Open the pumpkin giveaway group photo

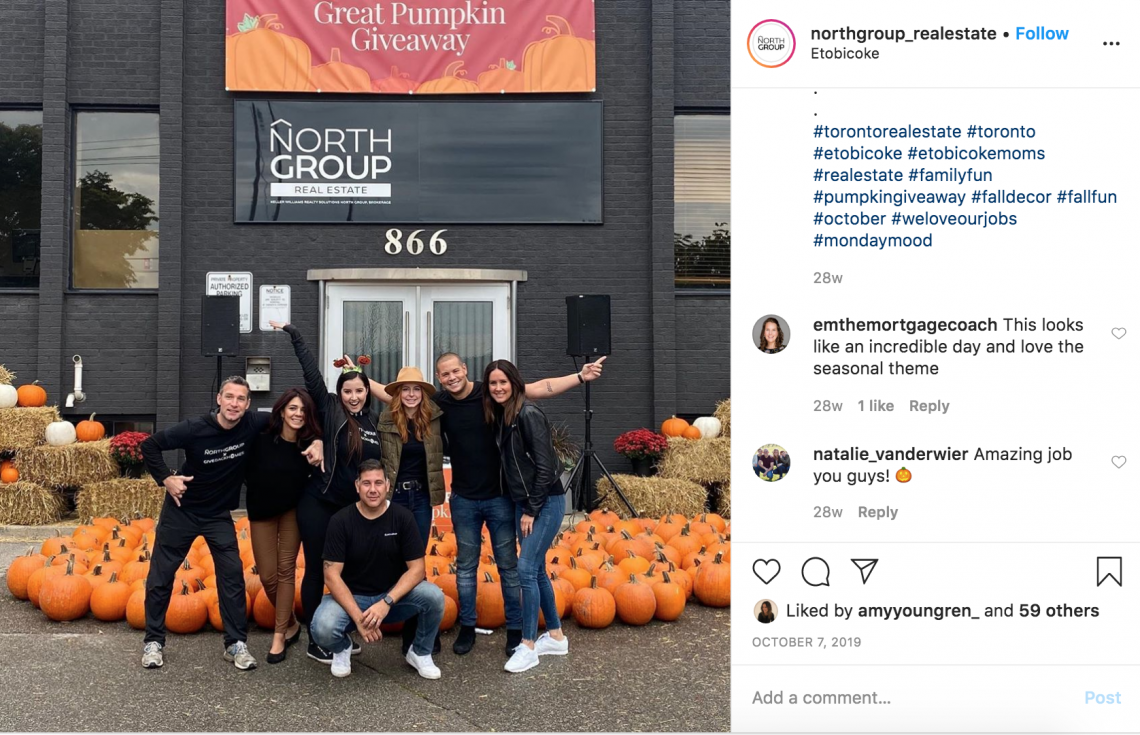tap(365, 366)
